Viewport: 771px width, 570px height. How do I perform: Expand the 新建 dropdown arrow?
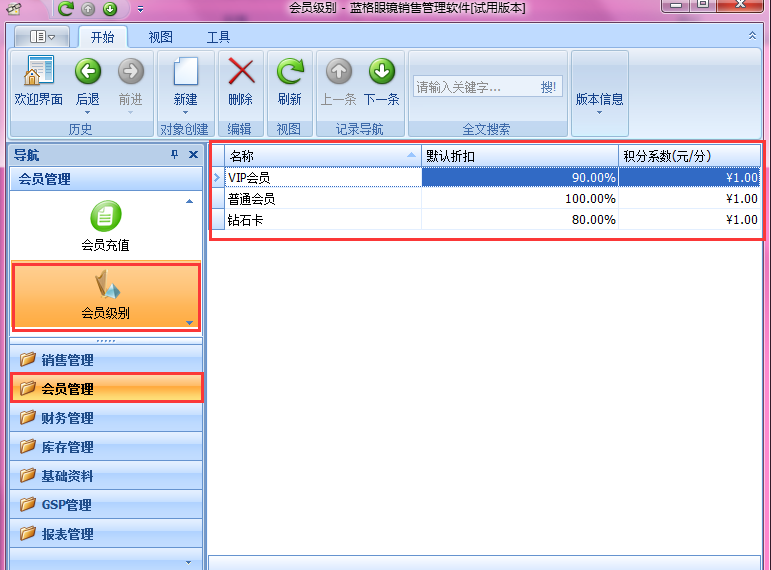[185, 112]
